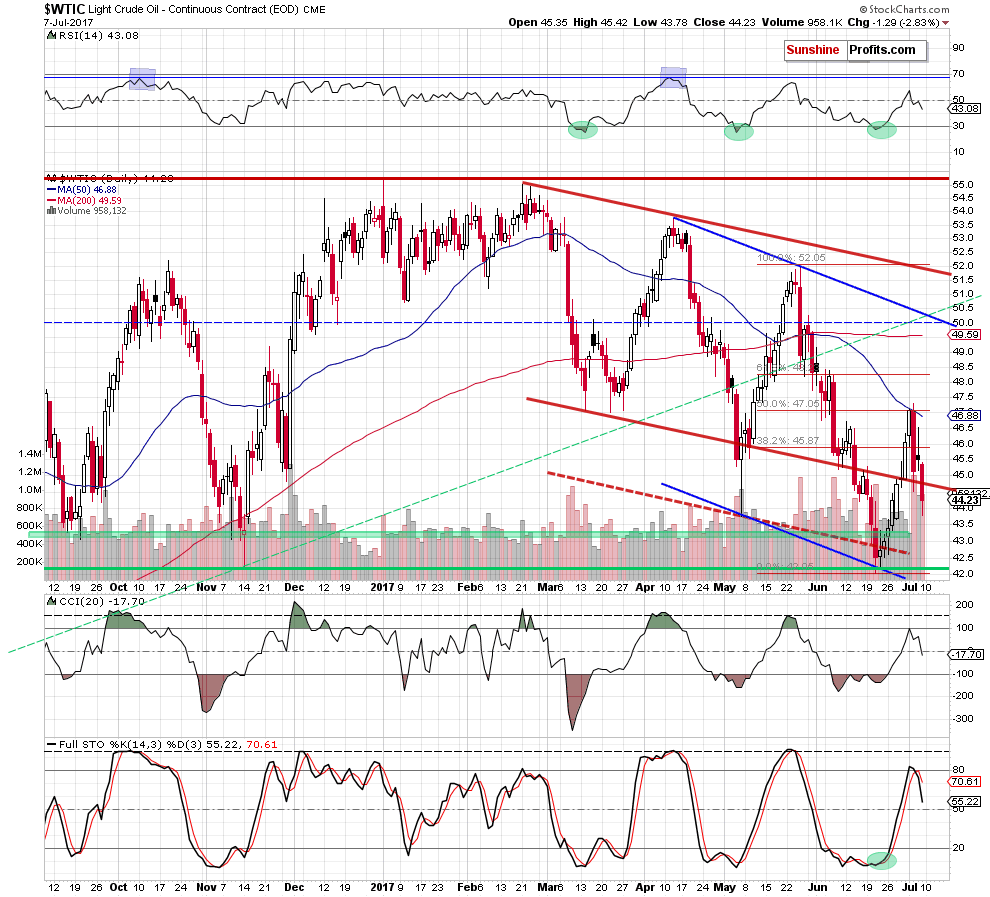Click the High 45.42 value
Screen dimensions: 990x897
[600, 22]
